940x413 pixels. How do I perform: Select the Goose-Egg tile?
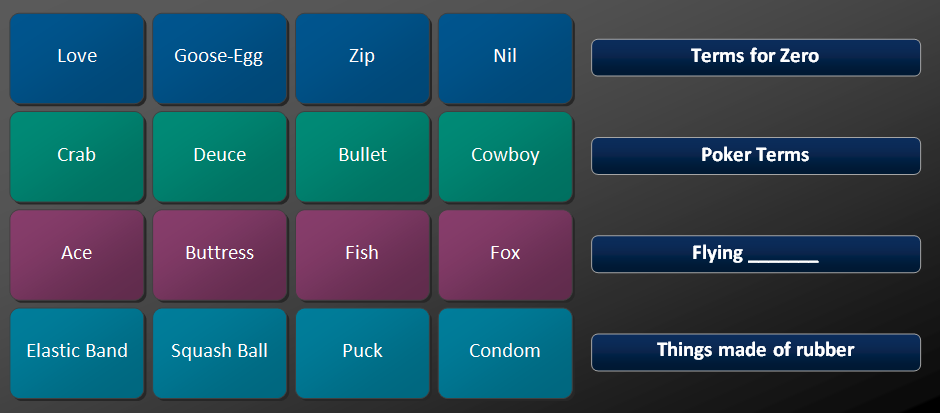[x=219, y=58]
